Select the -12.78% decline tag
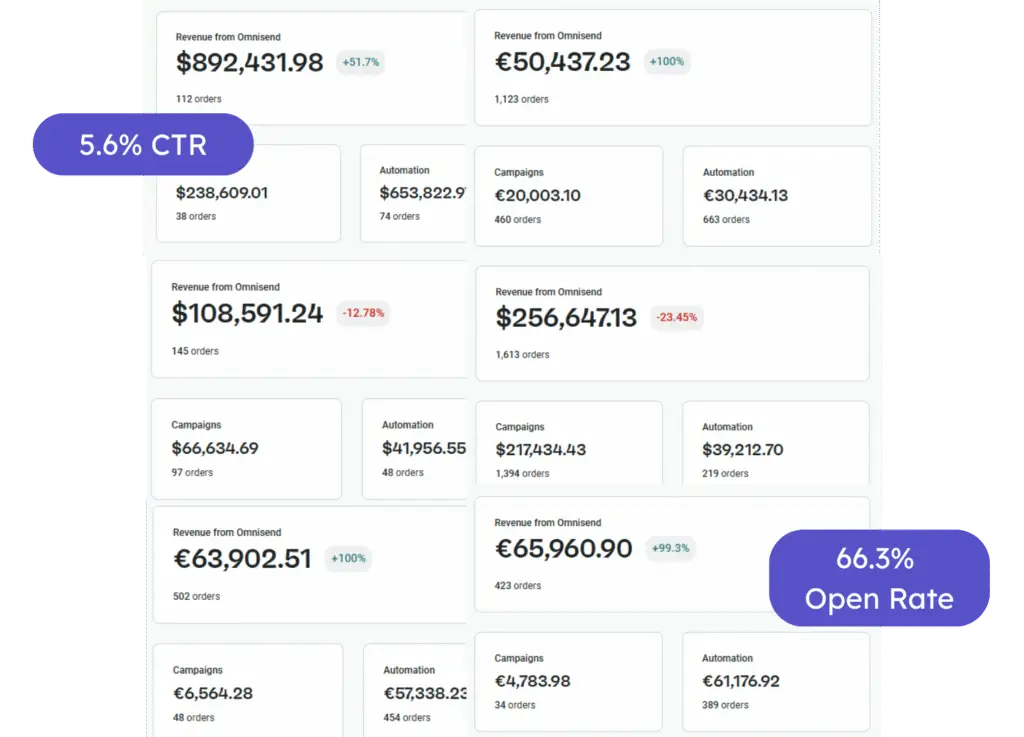The image size is (1024, 737). (363, 313)
